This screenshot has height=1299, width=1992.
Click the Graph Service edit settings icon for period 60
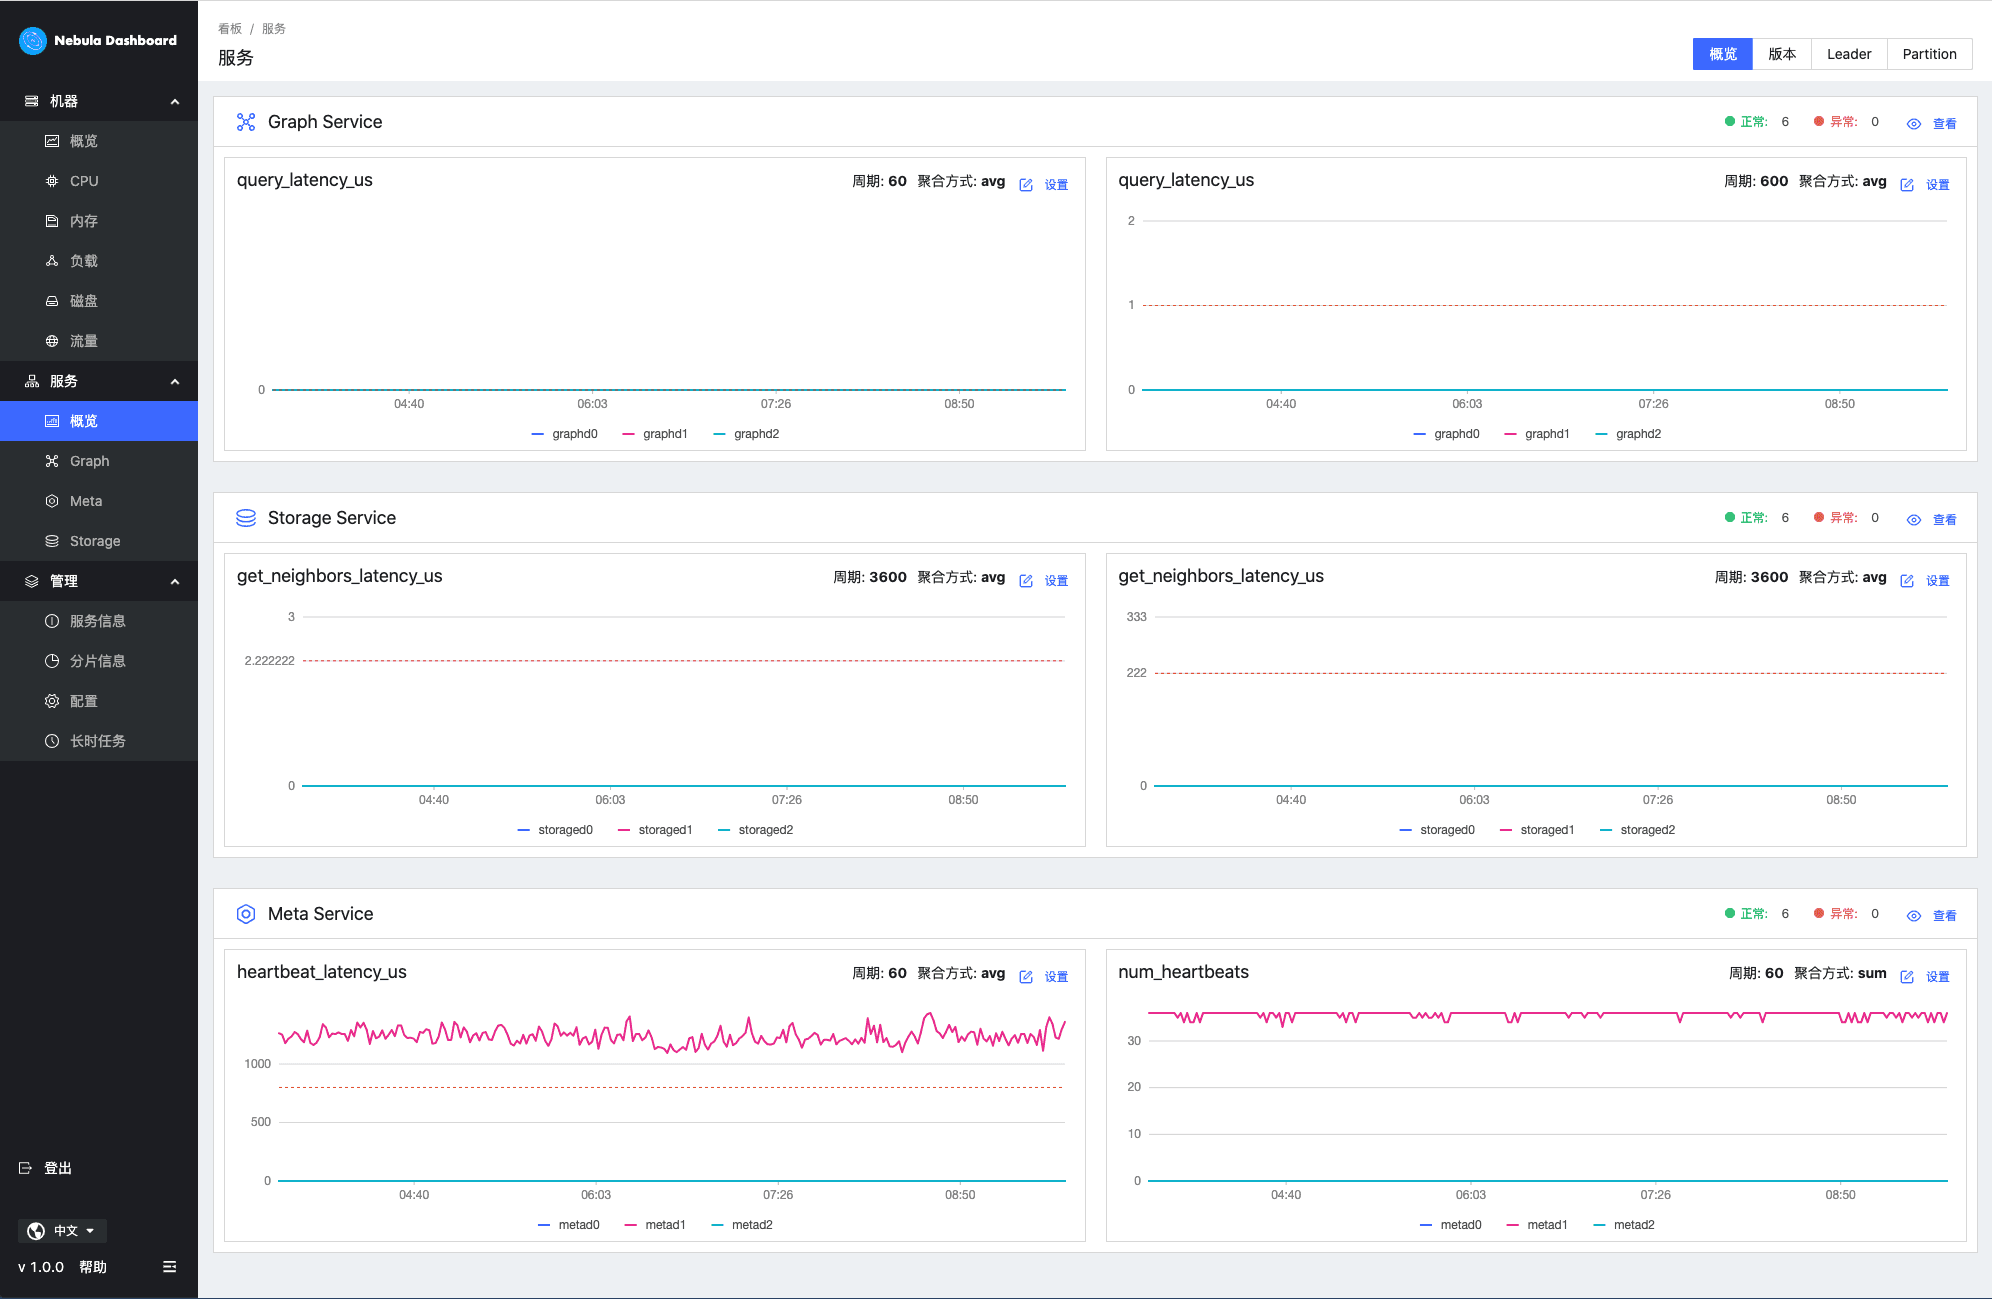click(1026, 185)
